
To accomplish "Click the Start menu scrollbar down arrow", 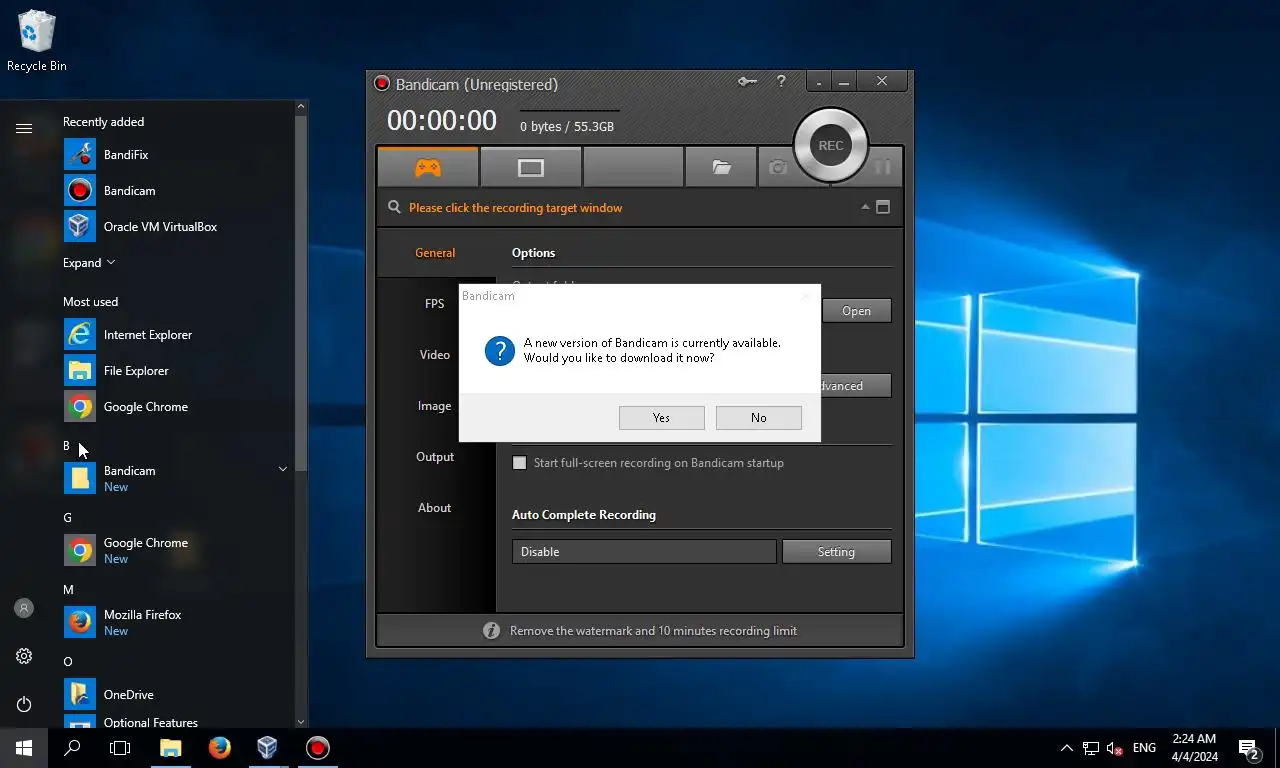I will tap(301, 721).
